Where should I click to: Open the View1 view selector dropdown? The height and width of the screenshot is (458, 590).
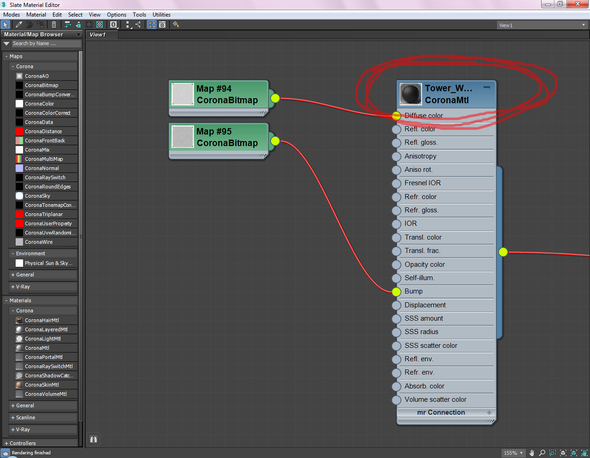tap(542, 25)
